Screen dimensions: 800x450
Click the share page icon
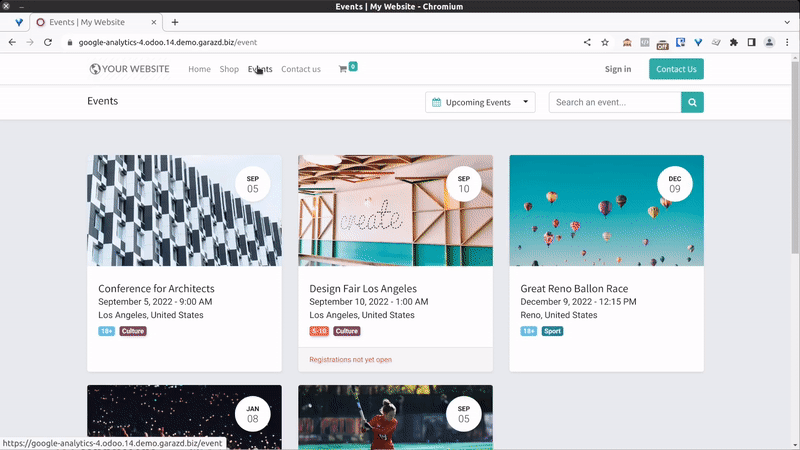587,42
